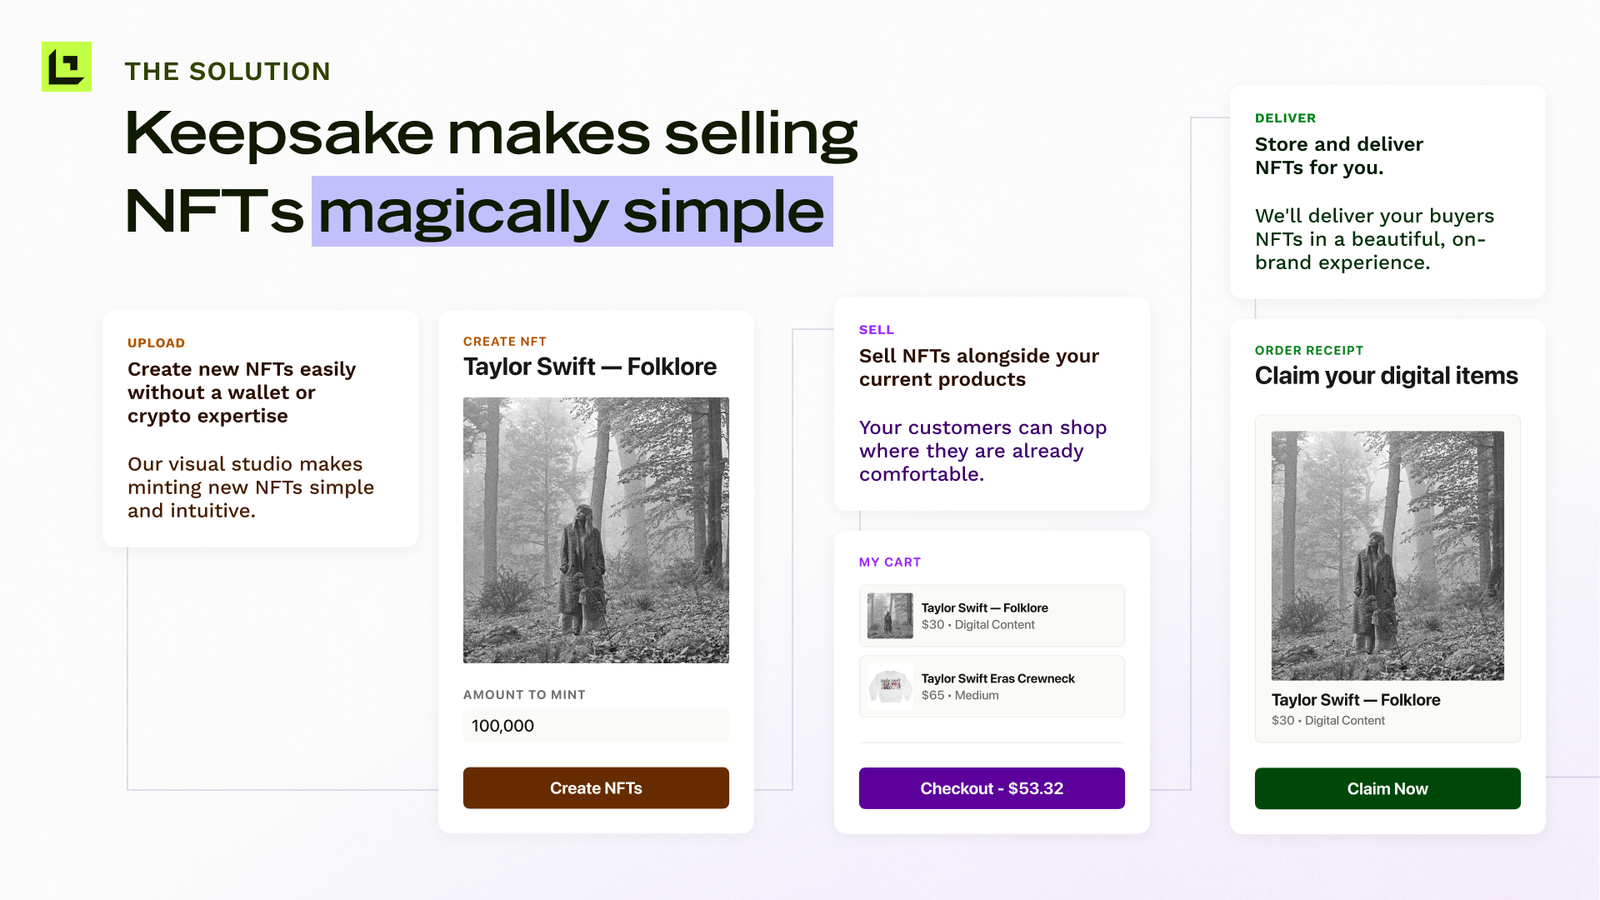The image size is (1600, 900).
Task: Select the DELIVER section label
Action: tap(1286, 117)
